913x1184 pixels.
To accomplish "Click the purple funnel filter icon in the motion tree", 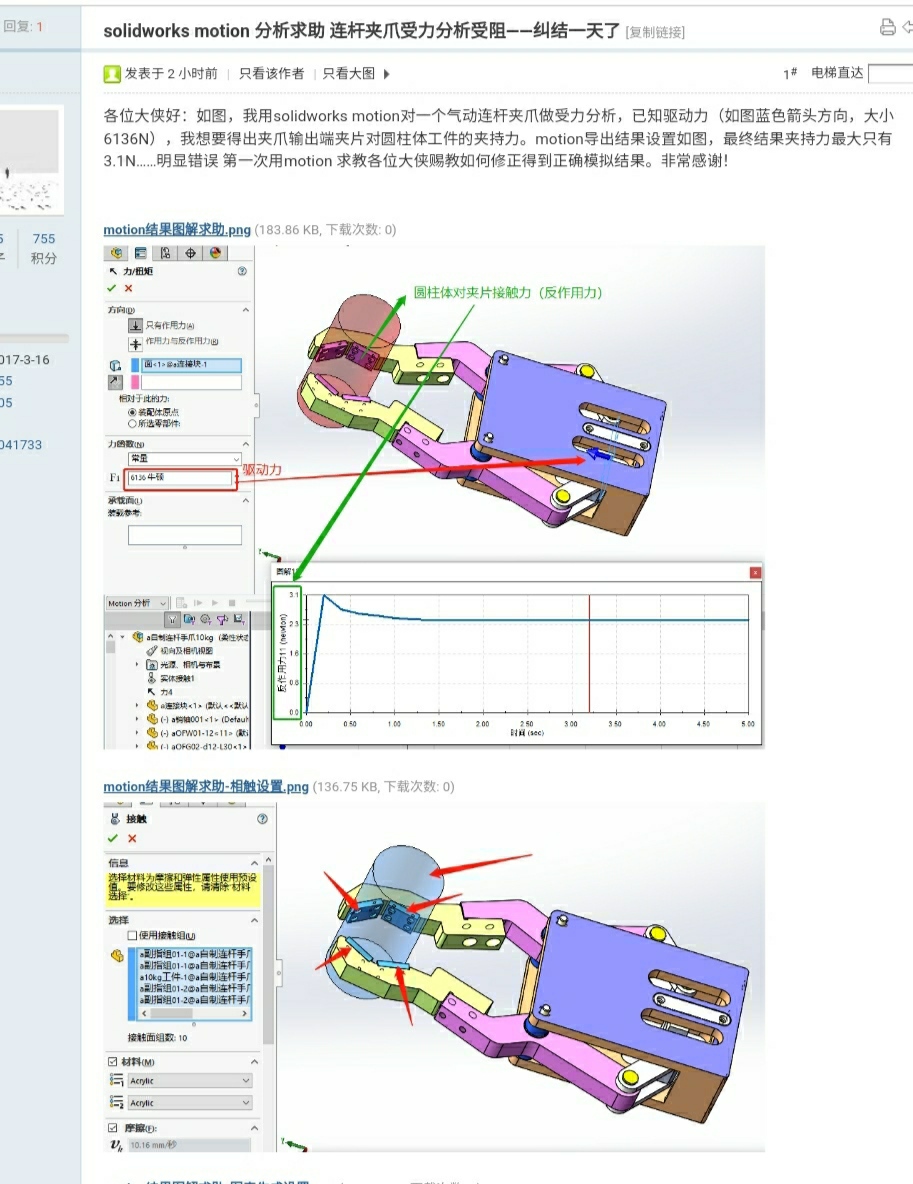I will [x=222, y=620].
